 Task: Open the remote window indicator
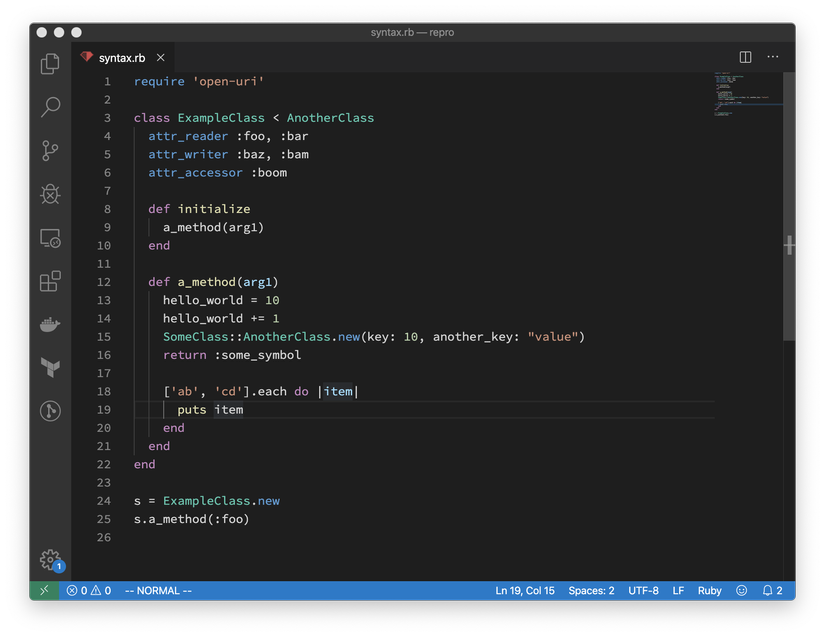pos(43,591)
